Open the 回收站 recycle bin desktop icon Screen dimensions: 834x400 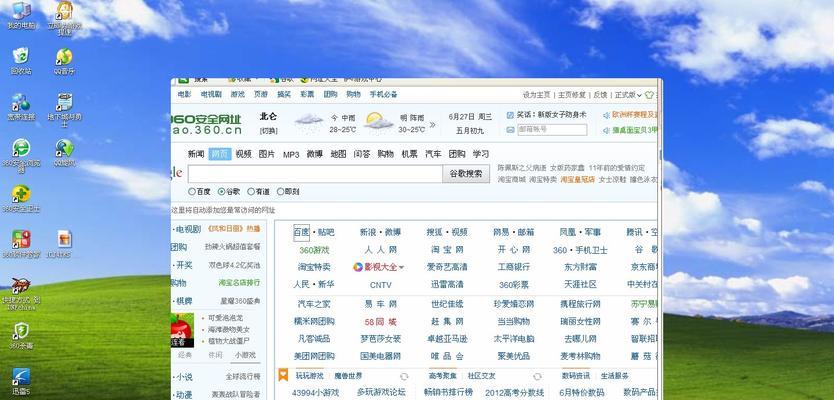coord(21,61)
